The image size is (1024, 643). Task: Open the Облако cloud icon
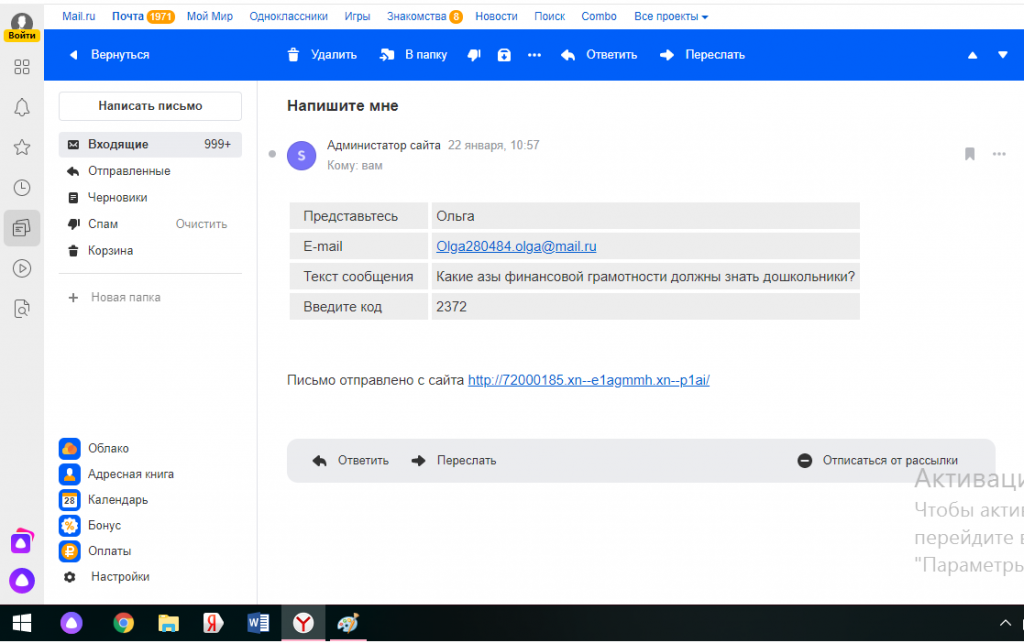[69, 448]
